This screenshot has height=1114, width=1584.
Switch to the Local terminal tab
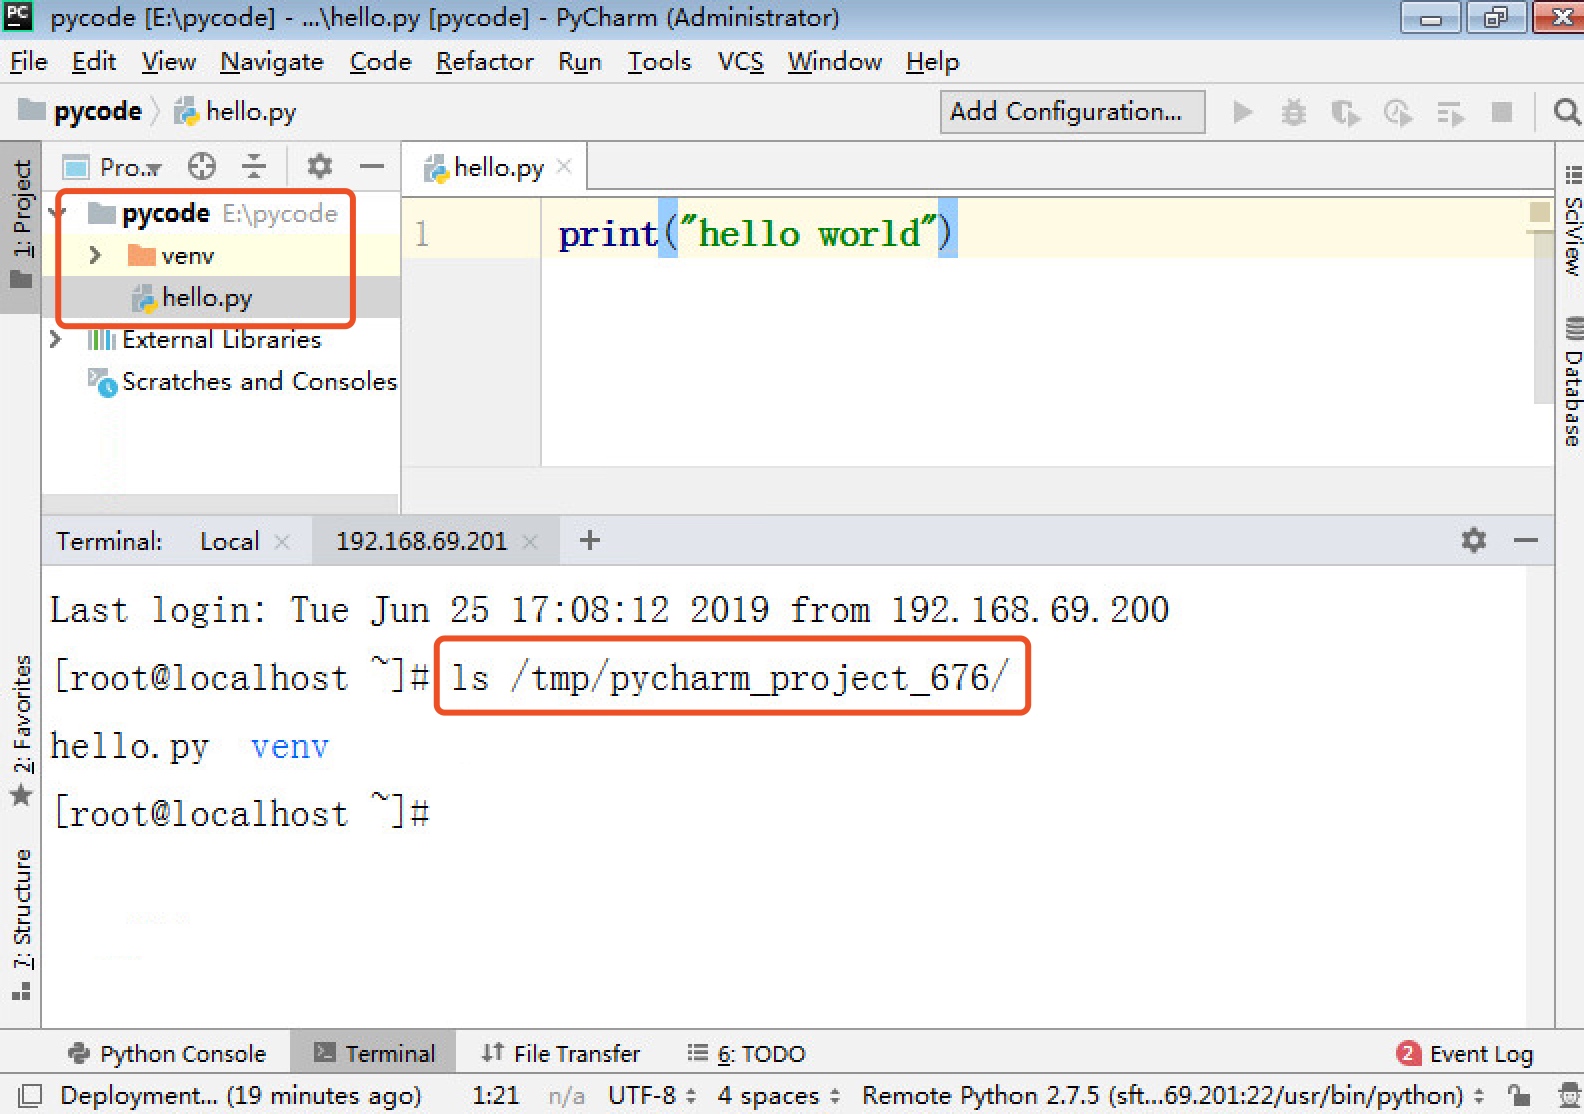coord(229,542)
